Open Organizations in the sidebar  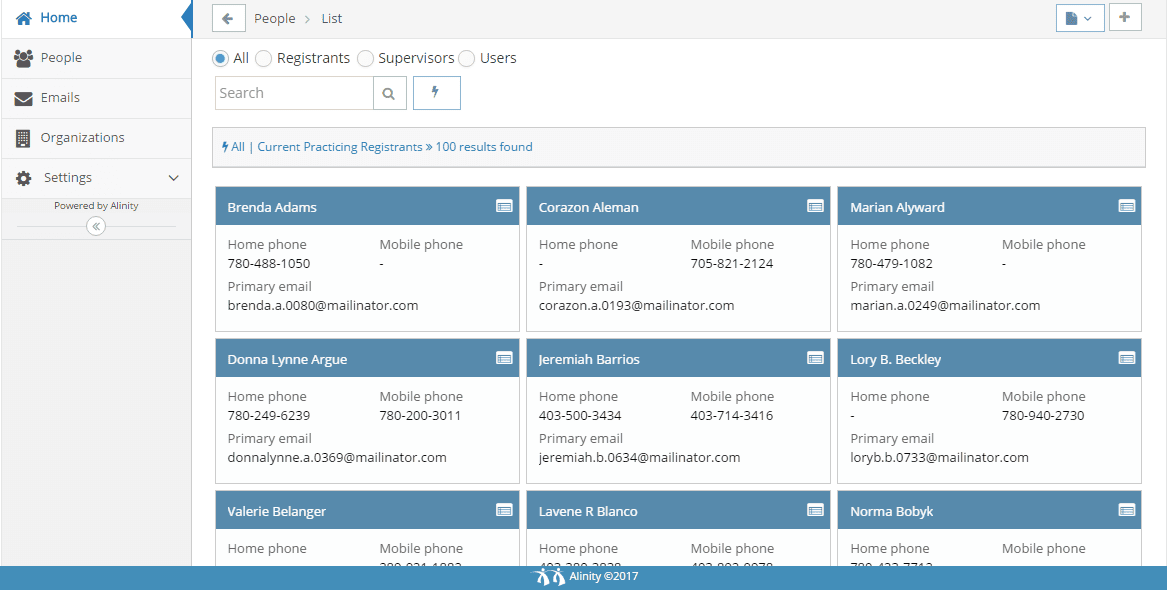(x=96, y=138)
